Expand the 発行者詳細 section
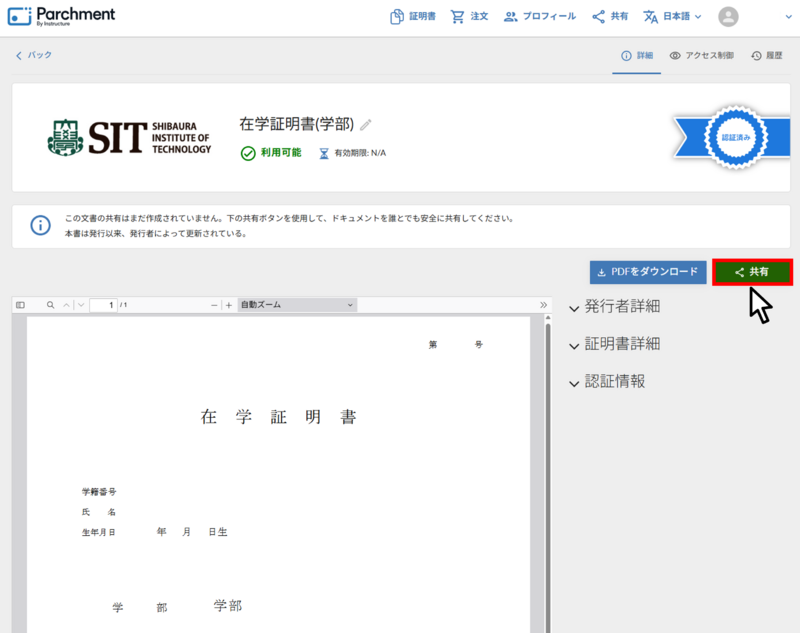The width and height of the screenshot is (800, 633). pyautogui.click(x=614, y=307)
